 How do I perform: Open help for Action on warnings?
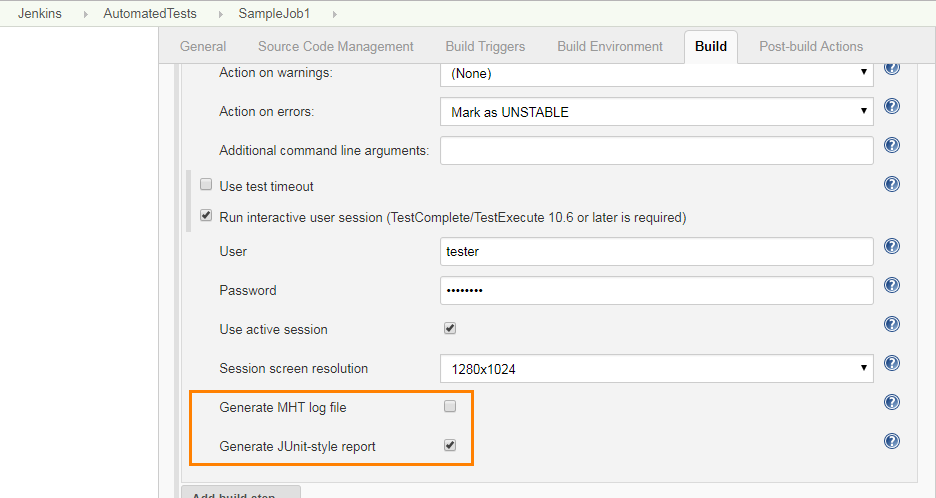892,68
